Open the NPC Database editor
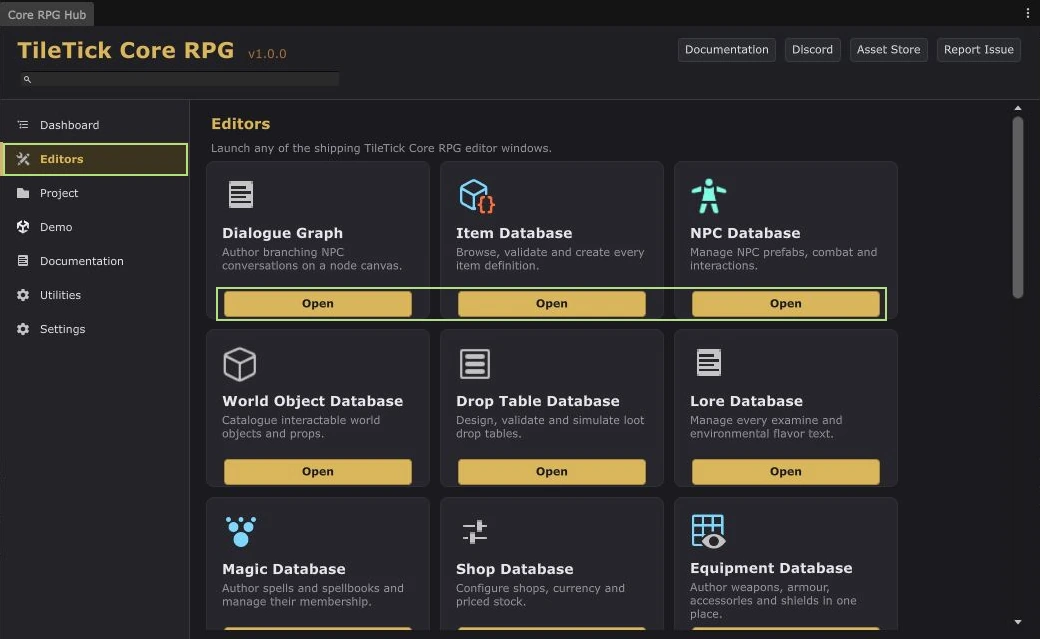Screen dimensions: 1040x639 click(785, 303)
